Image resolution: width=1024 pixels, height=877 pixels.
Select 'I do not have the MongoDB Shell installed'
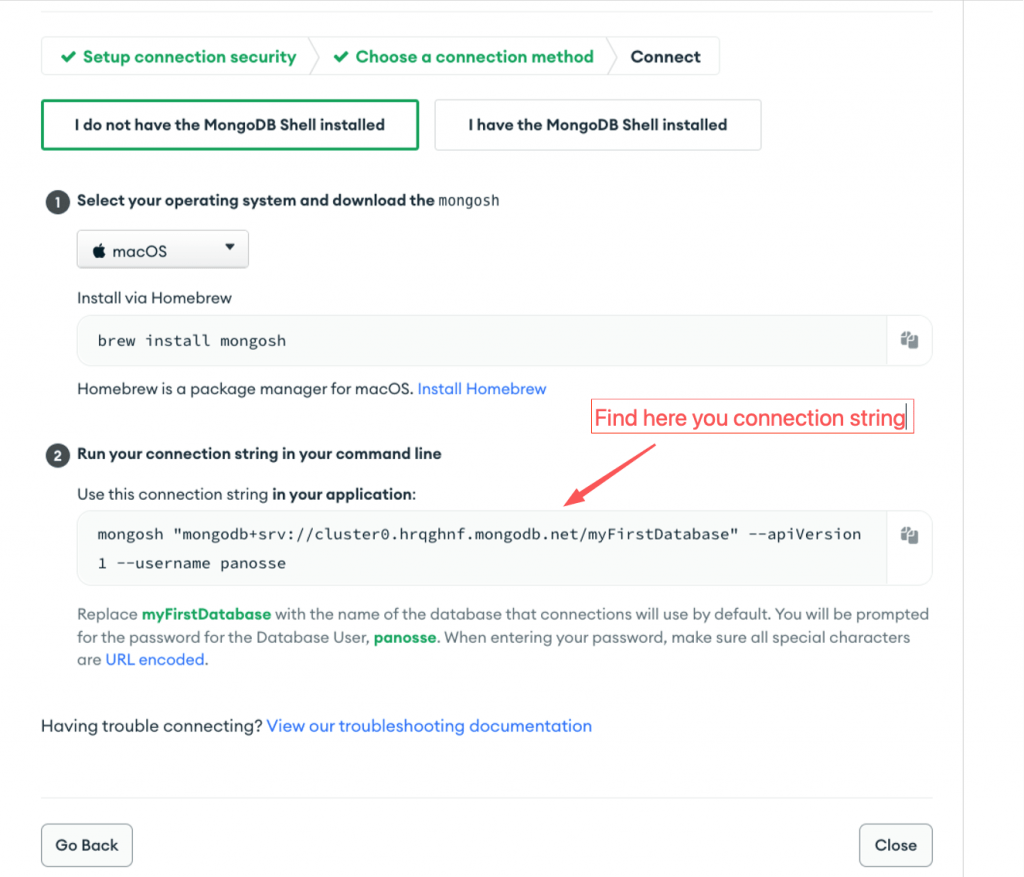tap(230, 125)
